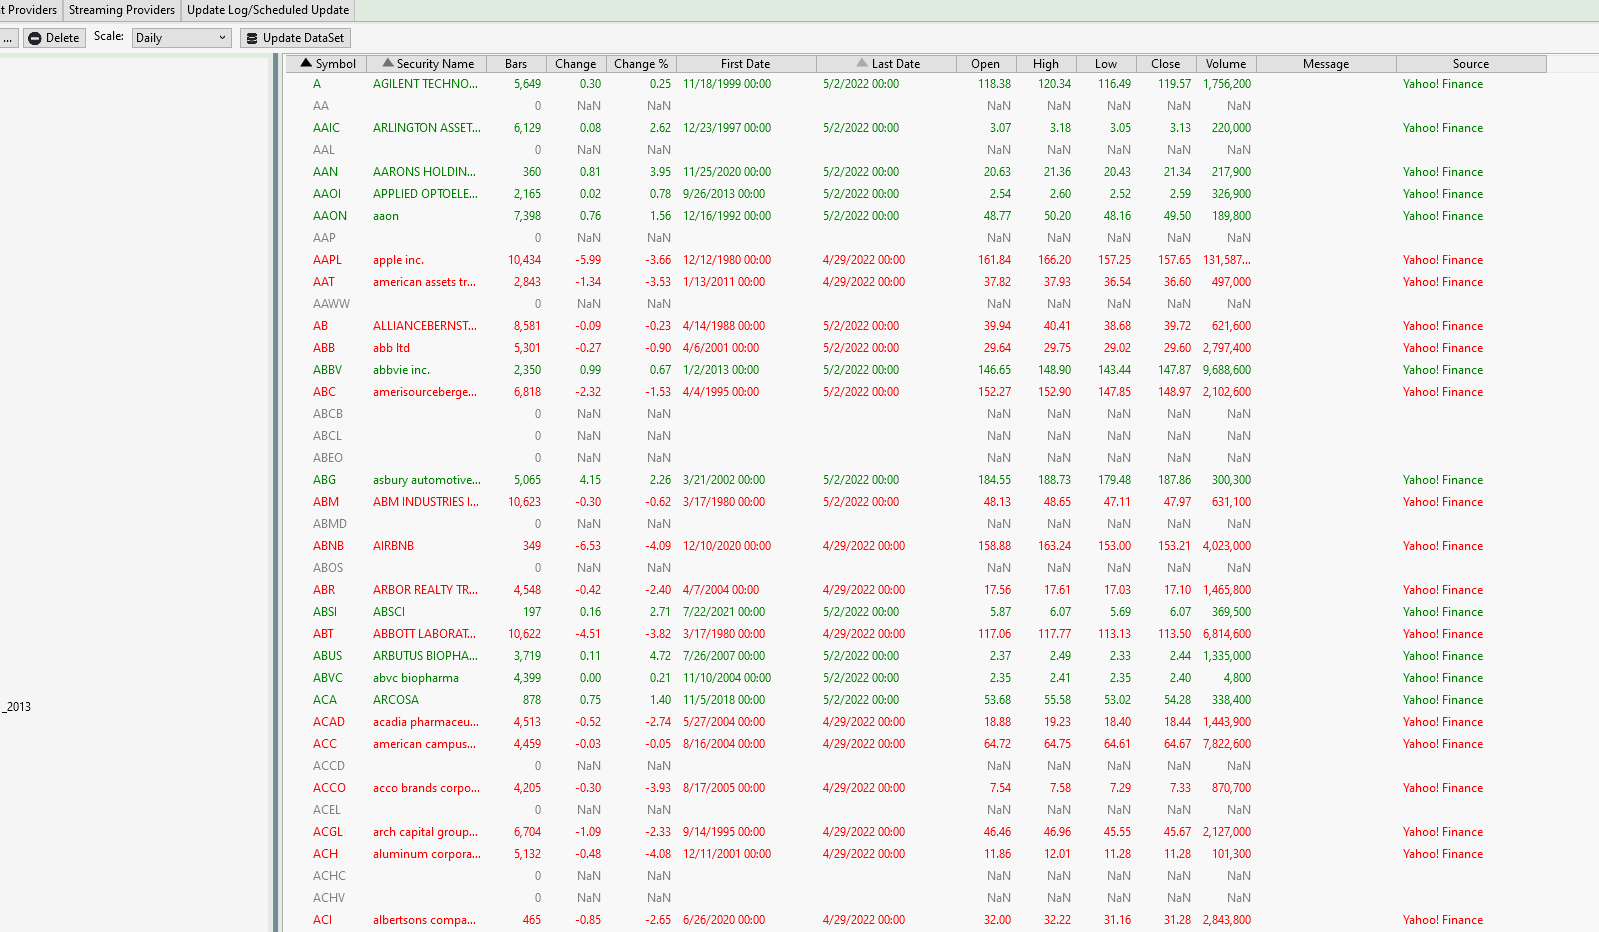This screenshot has height=932, width=1599.
Task: Click the AIRBNB security name
Action: click(x=393, y=546)
